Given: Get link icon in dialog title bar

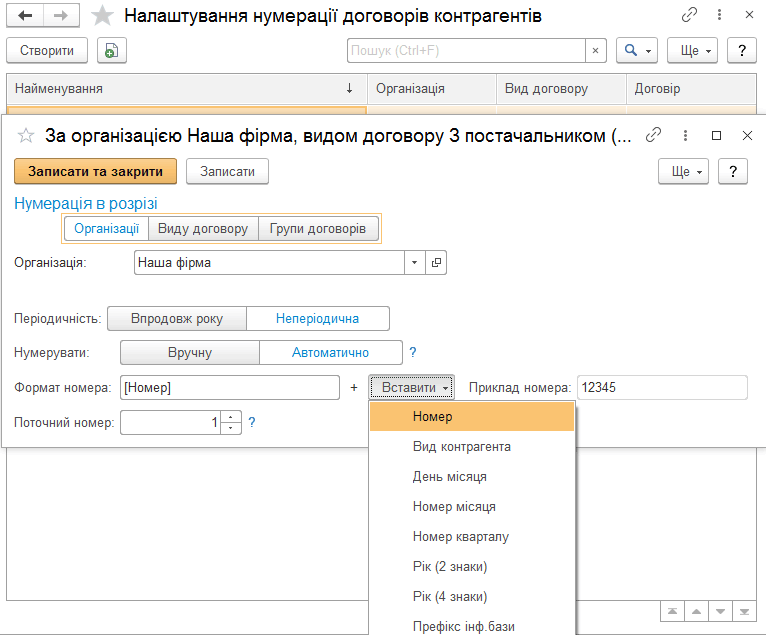Looking at the screenshot, I should pyautogui.click(x=653, y=135).
